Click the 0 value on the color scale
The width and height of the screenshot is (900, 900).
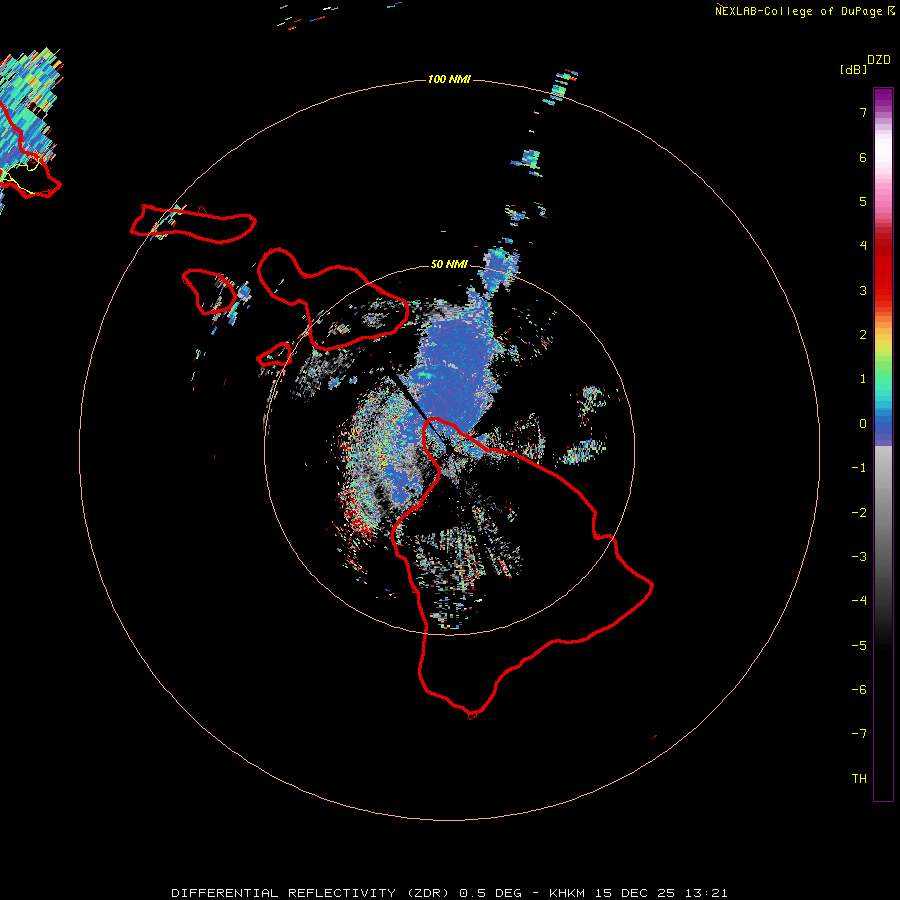tap(863, 424)
